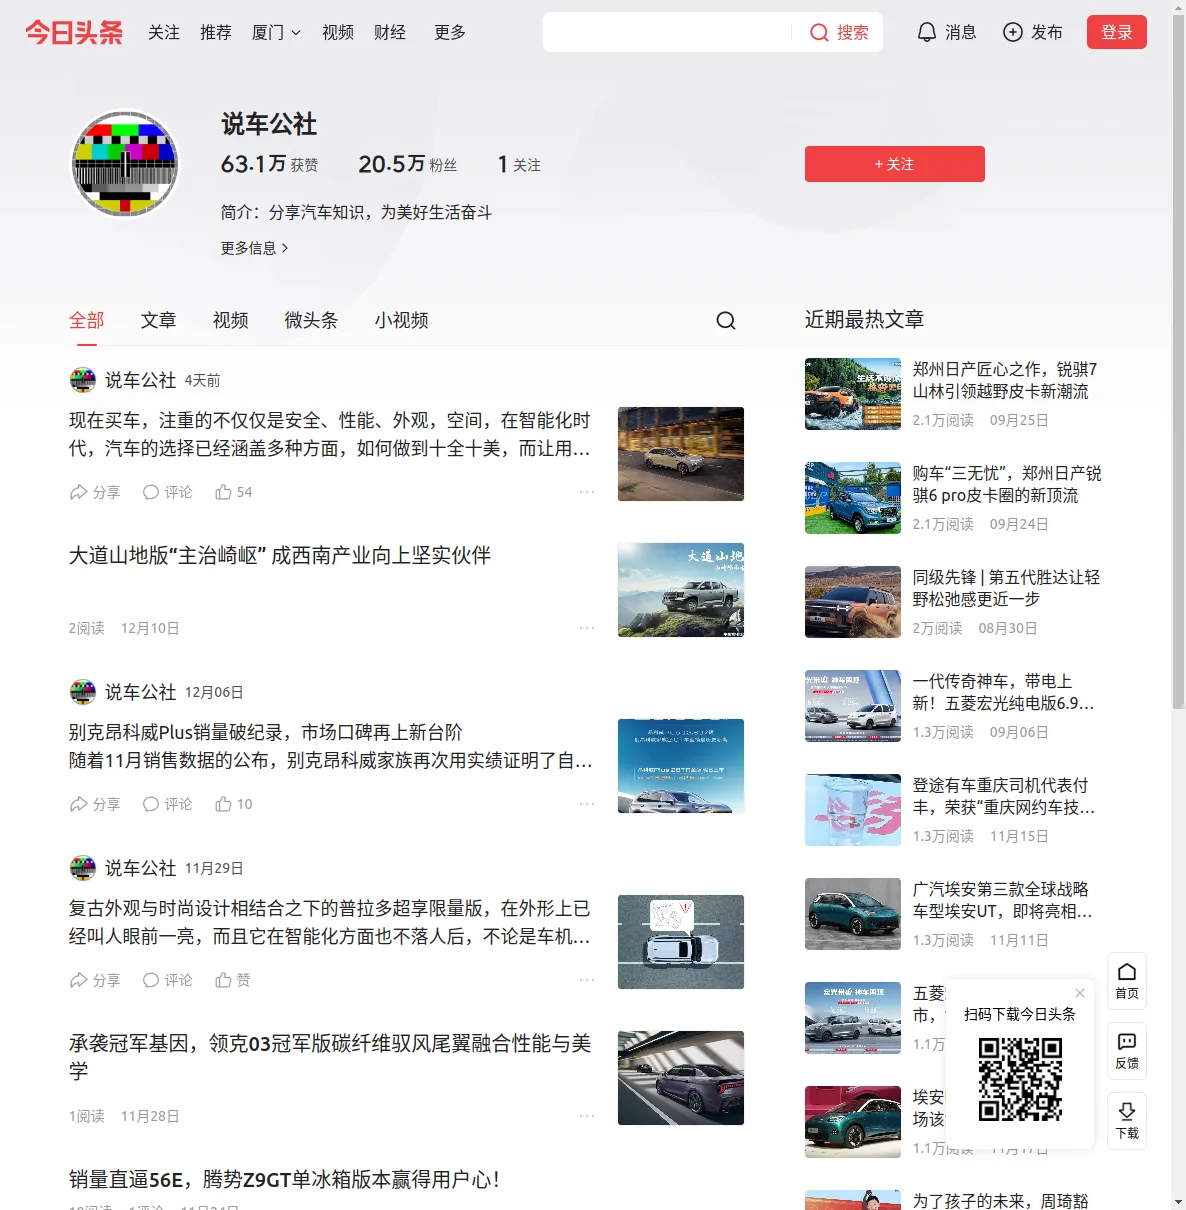The image size is (1186, 1210).
Task: Open more options for 别克昂科威Plus post
Action: (587, 804)
